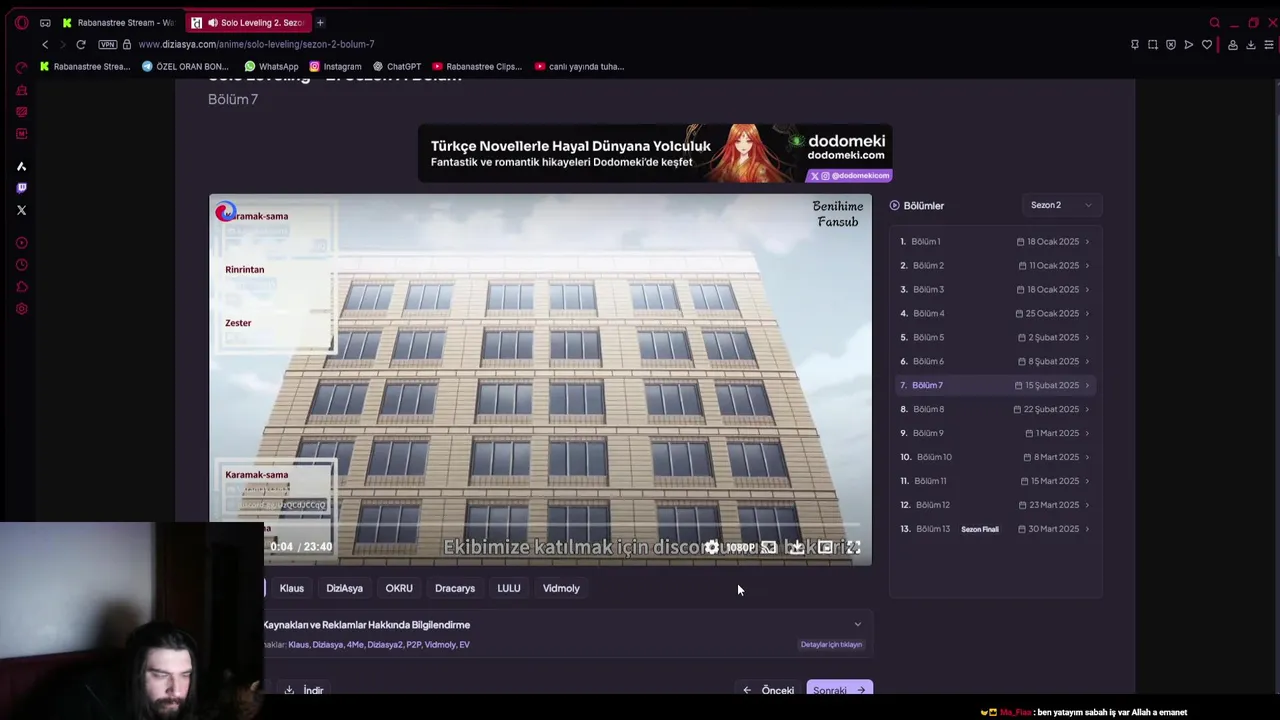Reload the page with the refresh icon

click(x=80, y=44)
